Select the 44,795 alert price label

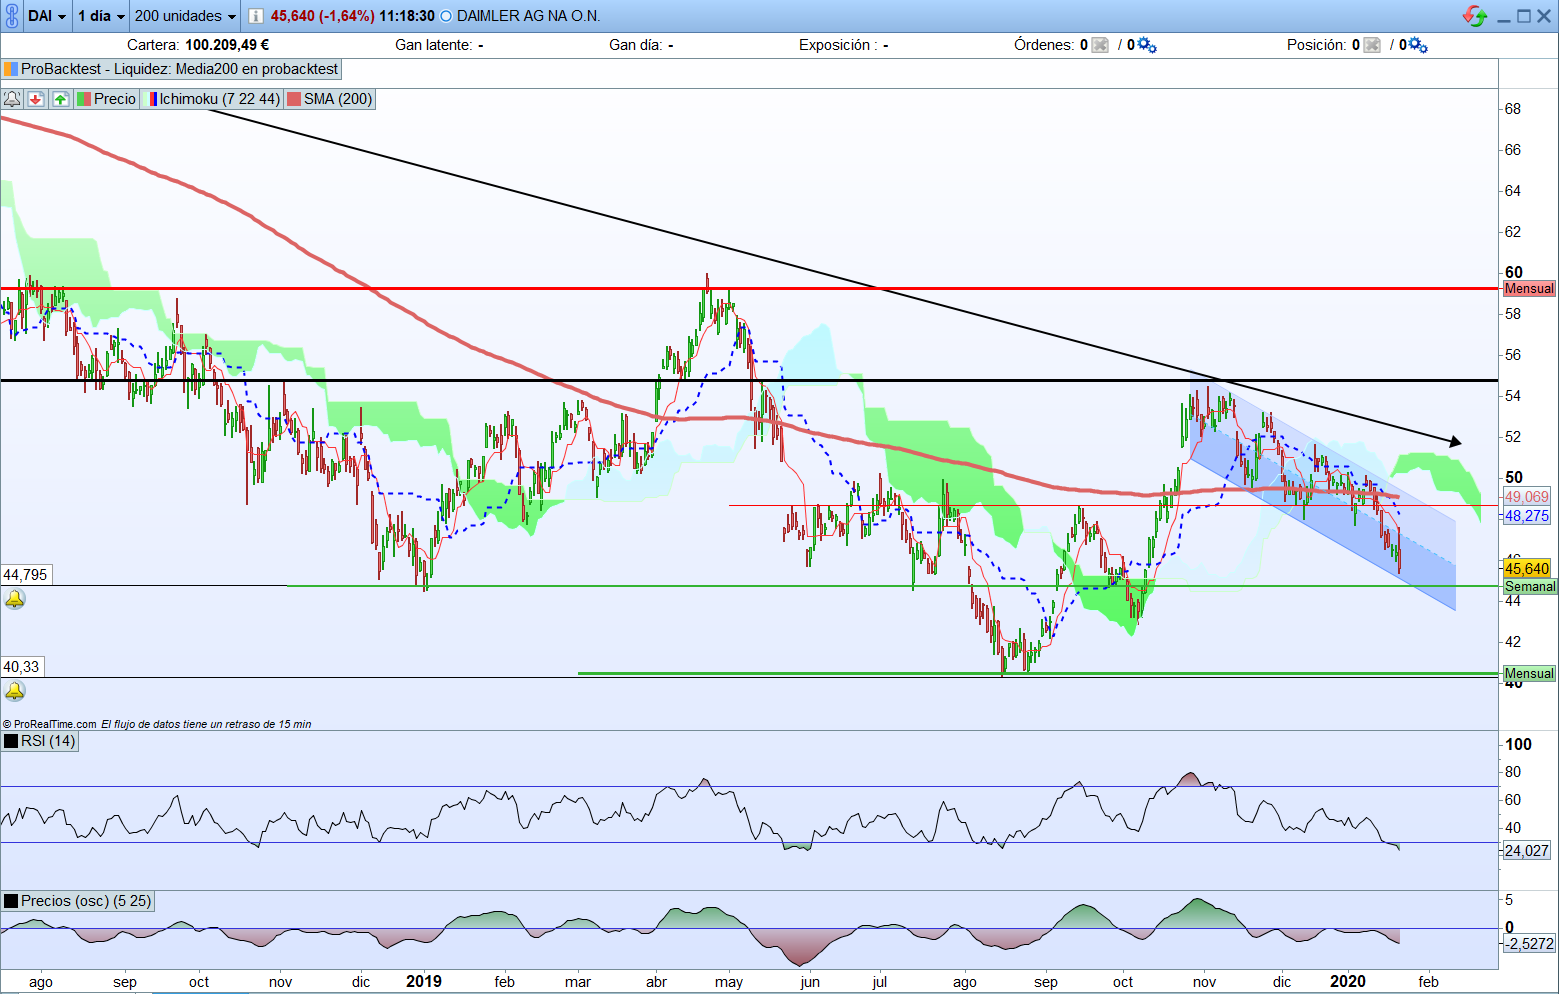[x=25, y=575]
